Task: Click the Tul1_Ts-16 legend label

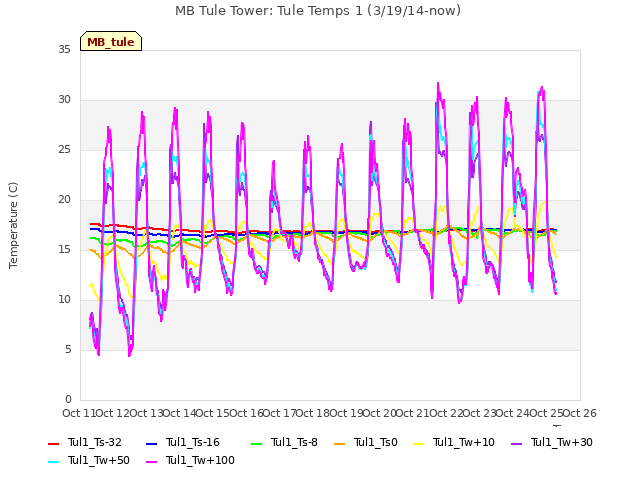Action: click(193, 442)
